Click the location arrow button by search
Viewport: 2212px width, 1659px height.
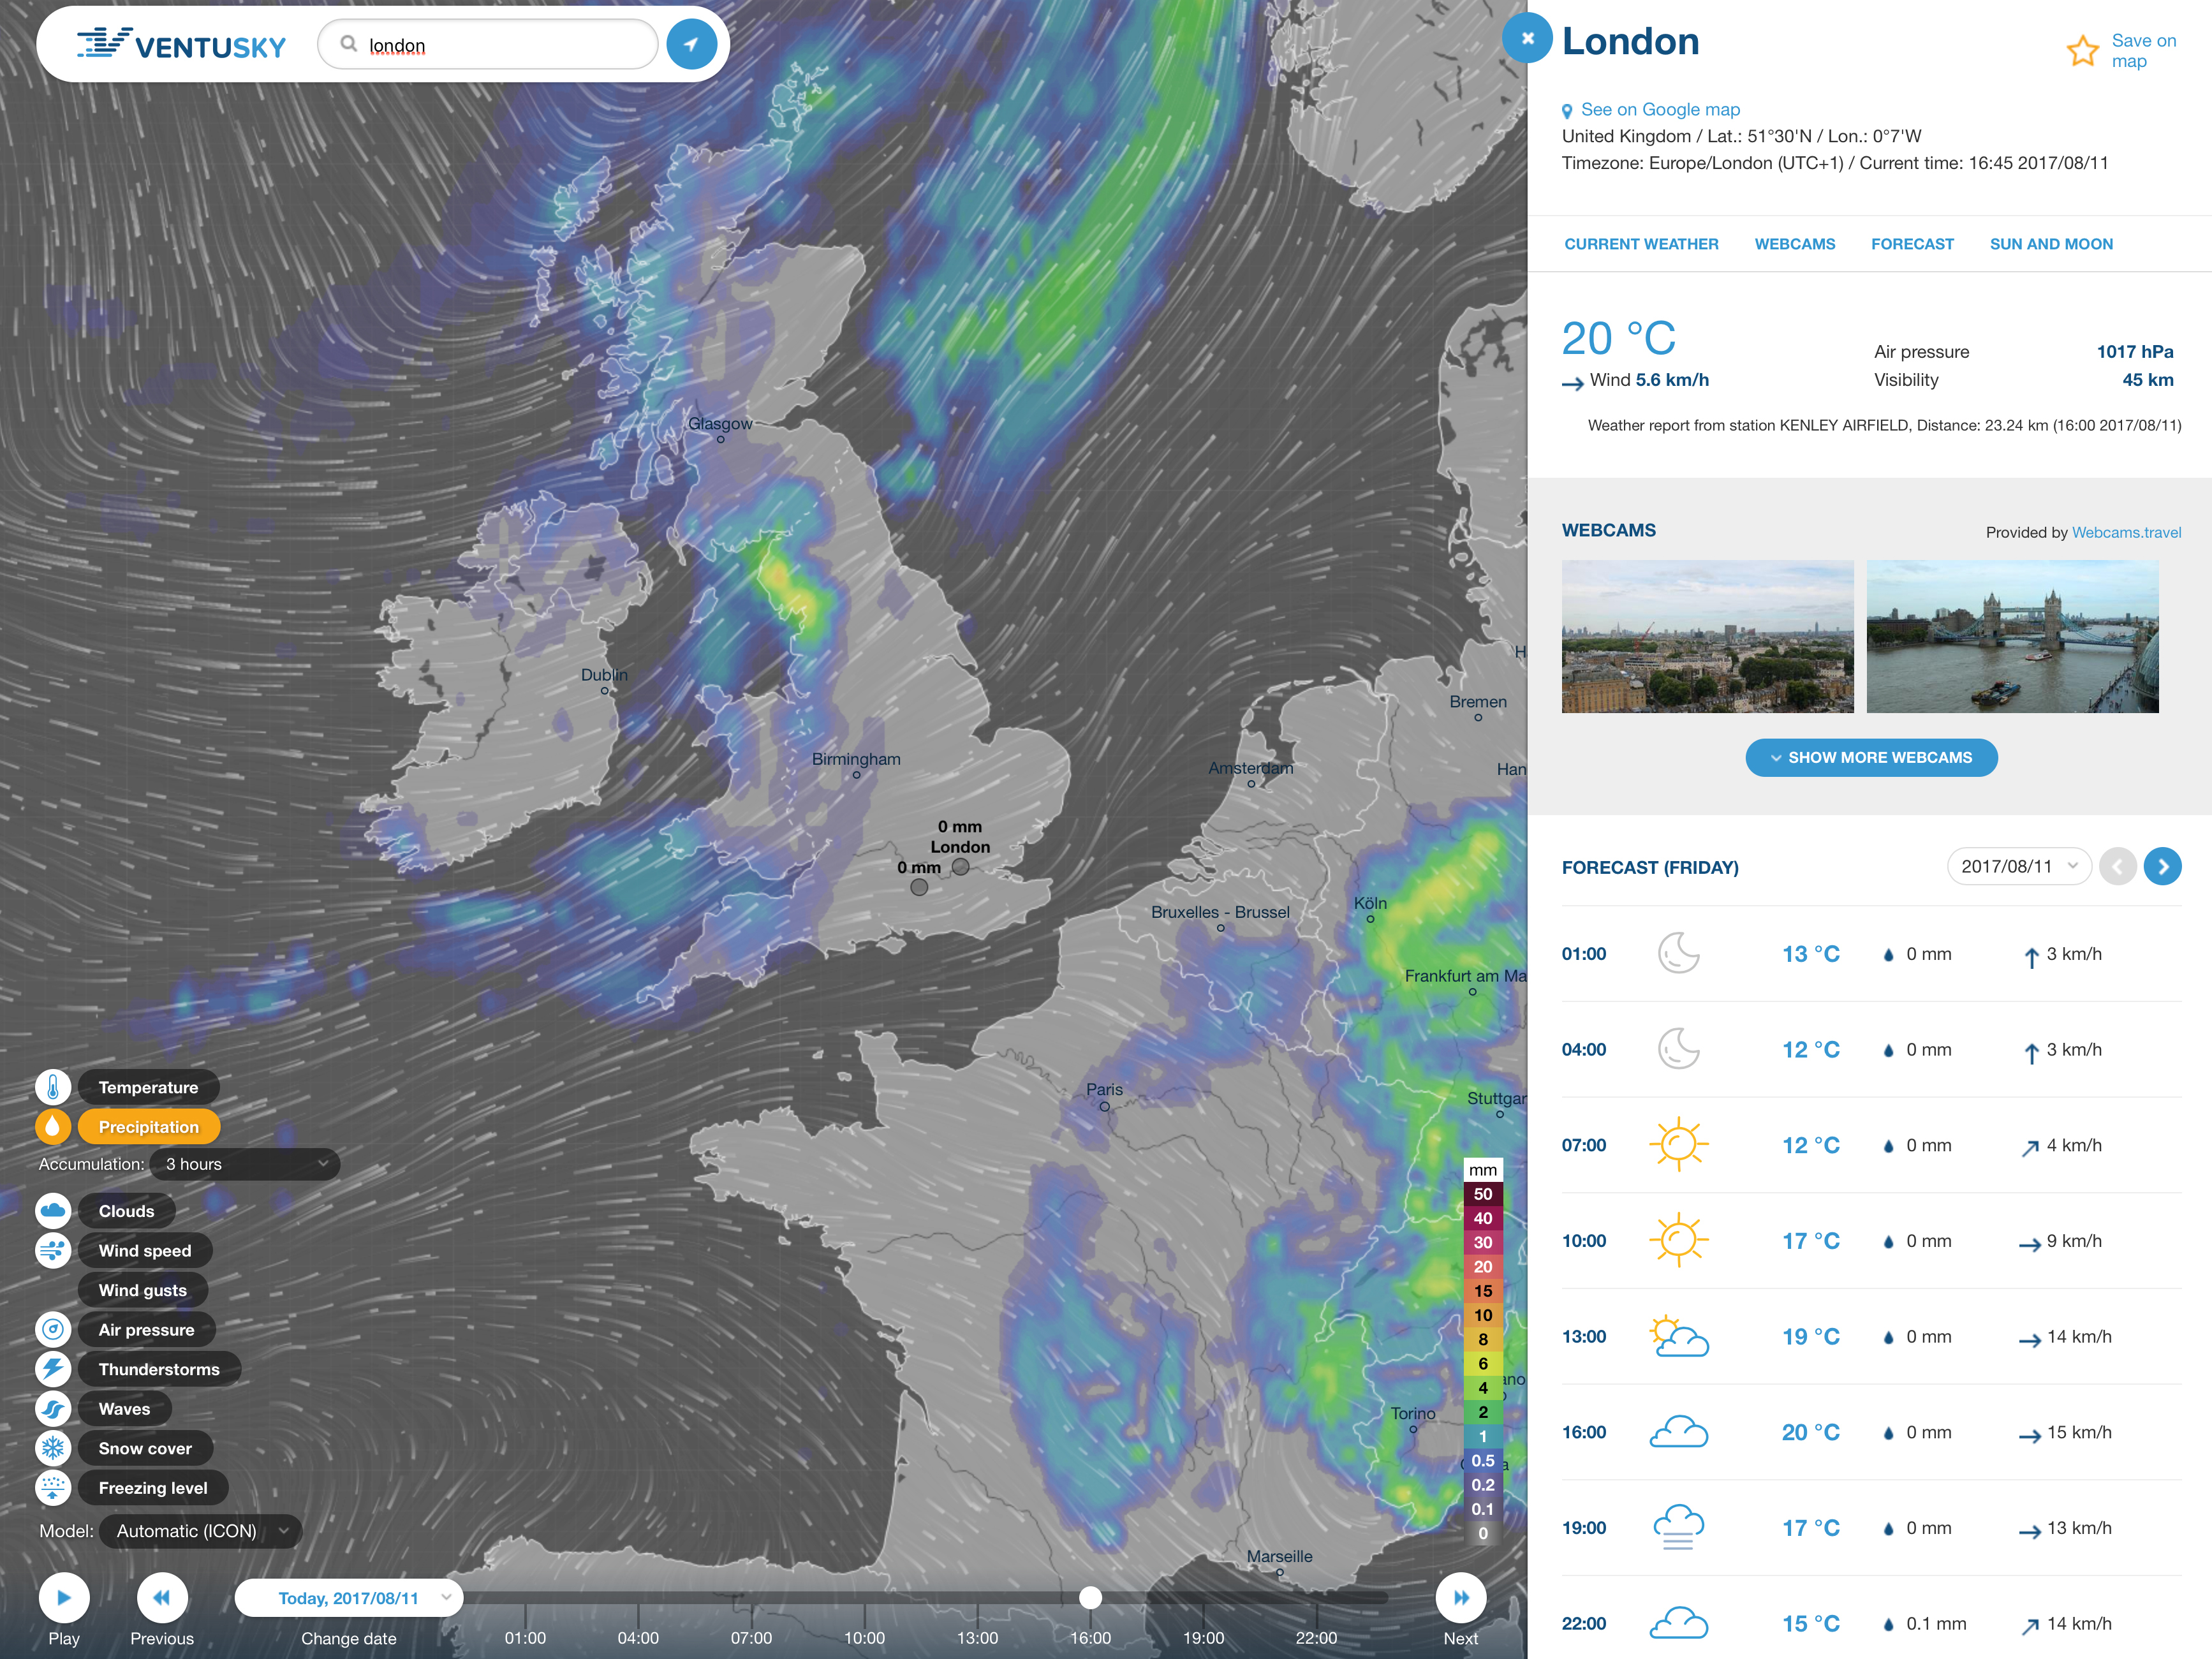tap(691, 45)
